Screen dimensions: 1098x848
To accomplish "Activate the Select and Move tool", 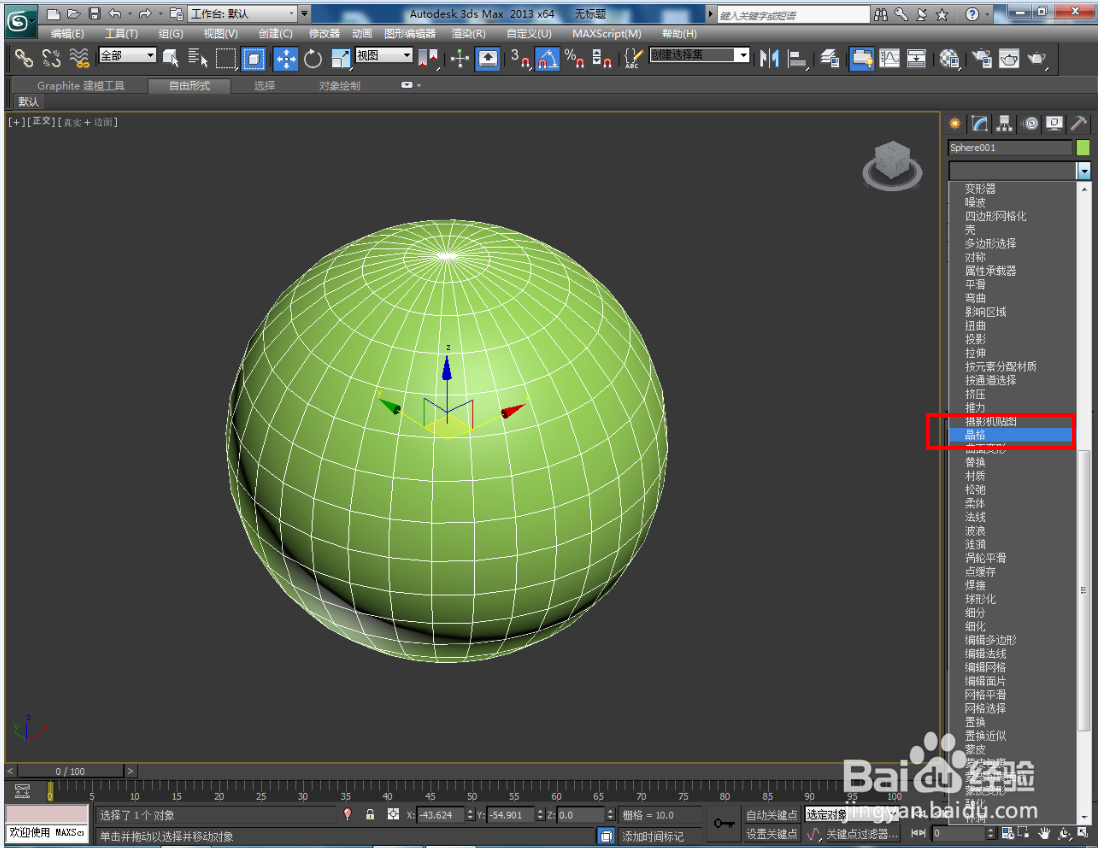I will [x=286, y=58].
